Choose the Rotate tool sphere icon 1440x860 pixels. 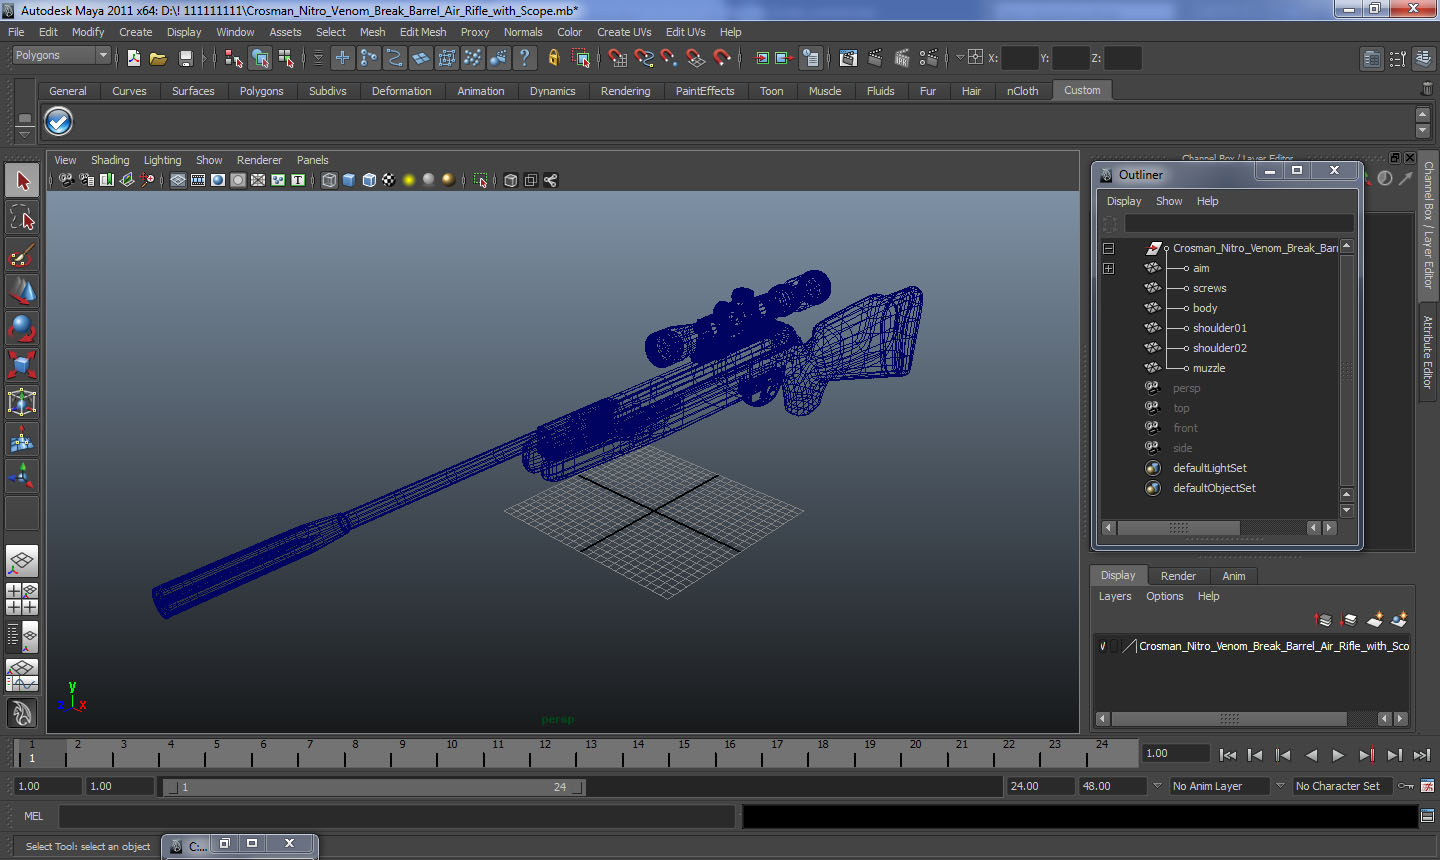(x=22, y=328)
